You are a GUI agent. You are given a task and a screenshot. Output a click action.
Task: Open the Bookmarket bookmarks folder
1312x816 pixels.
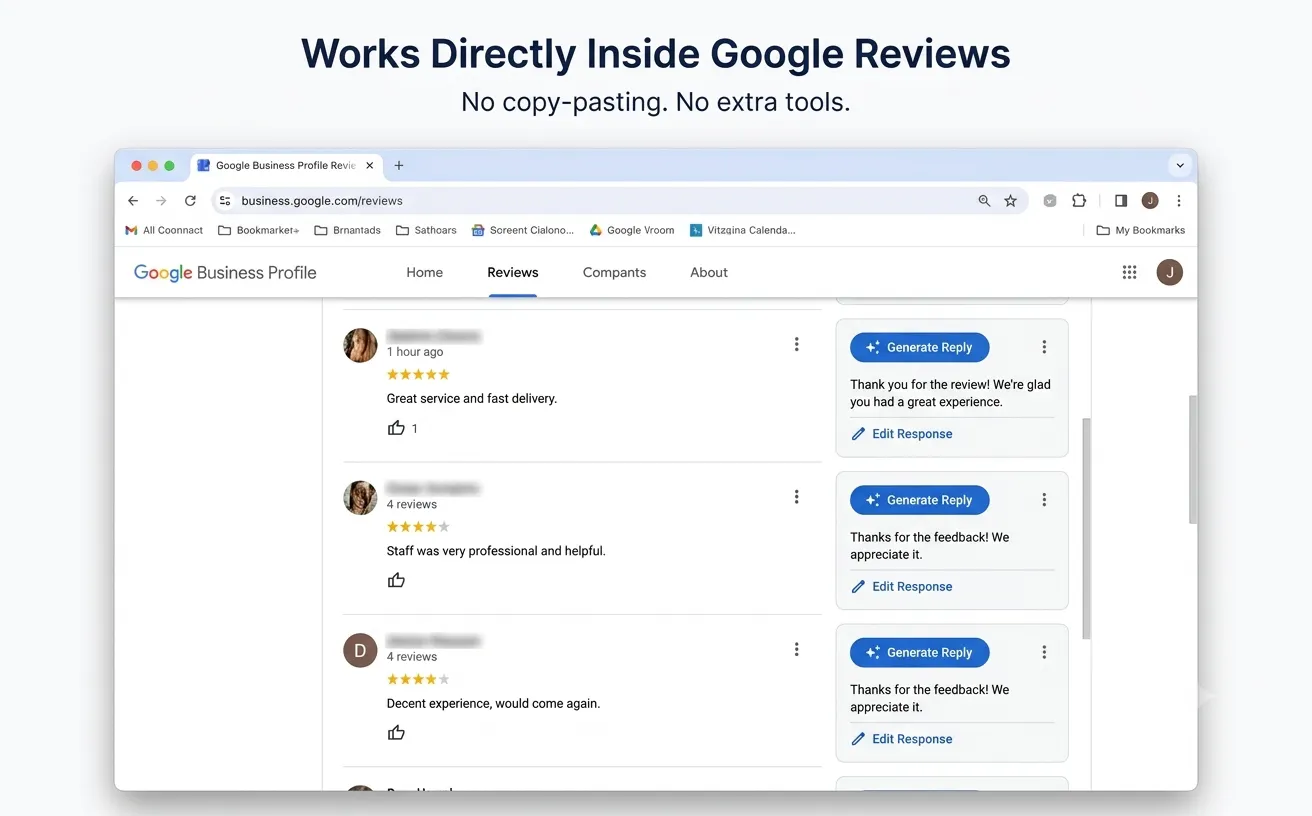(x=258, y=230)
